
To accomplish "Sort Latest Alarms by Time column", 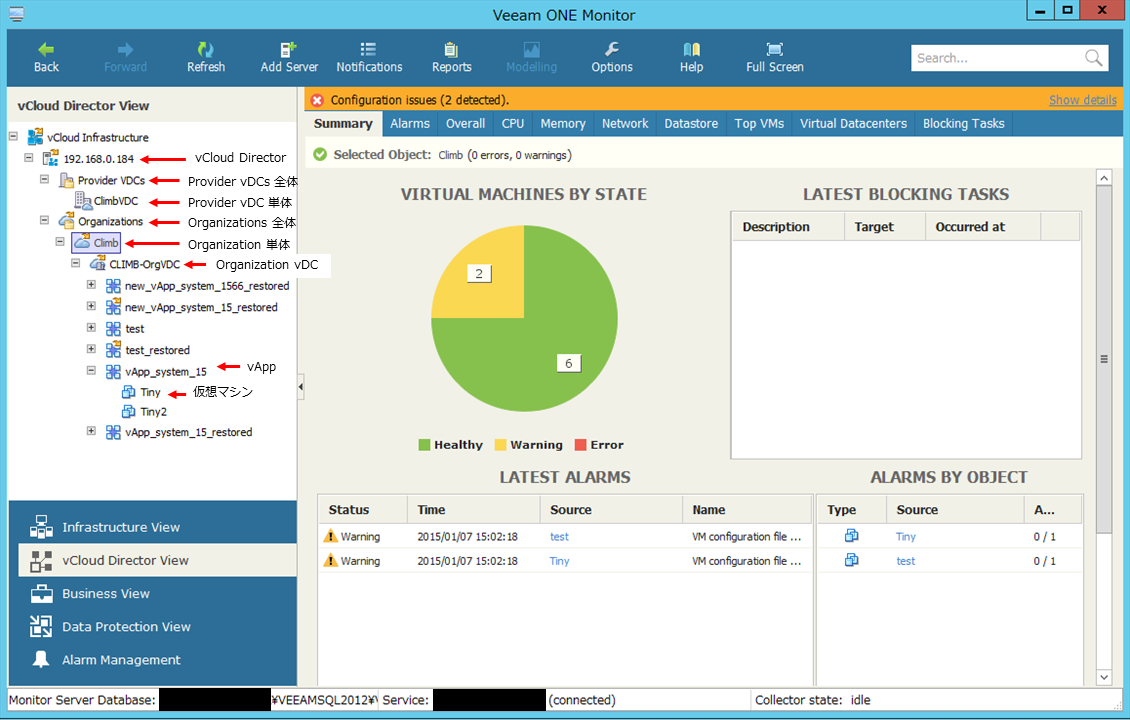I will [x=473, y=510].
